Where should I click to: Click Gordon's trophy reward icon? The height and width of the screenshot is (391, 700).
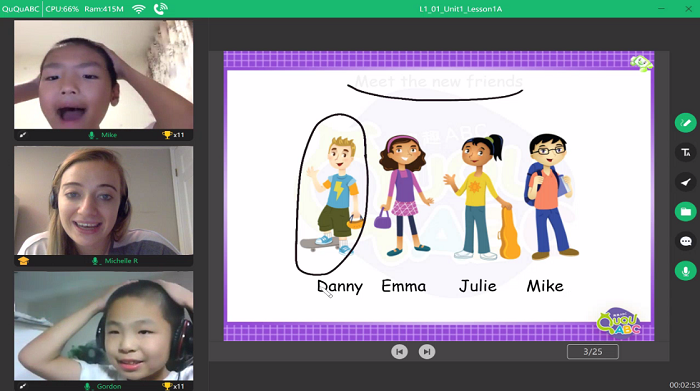pyautogui.click(x=167, y=386)
